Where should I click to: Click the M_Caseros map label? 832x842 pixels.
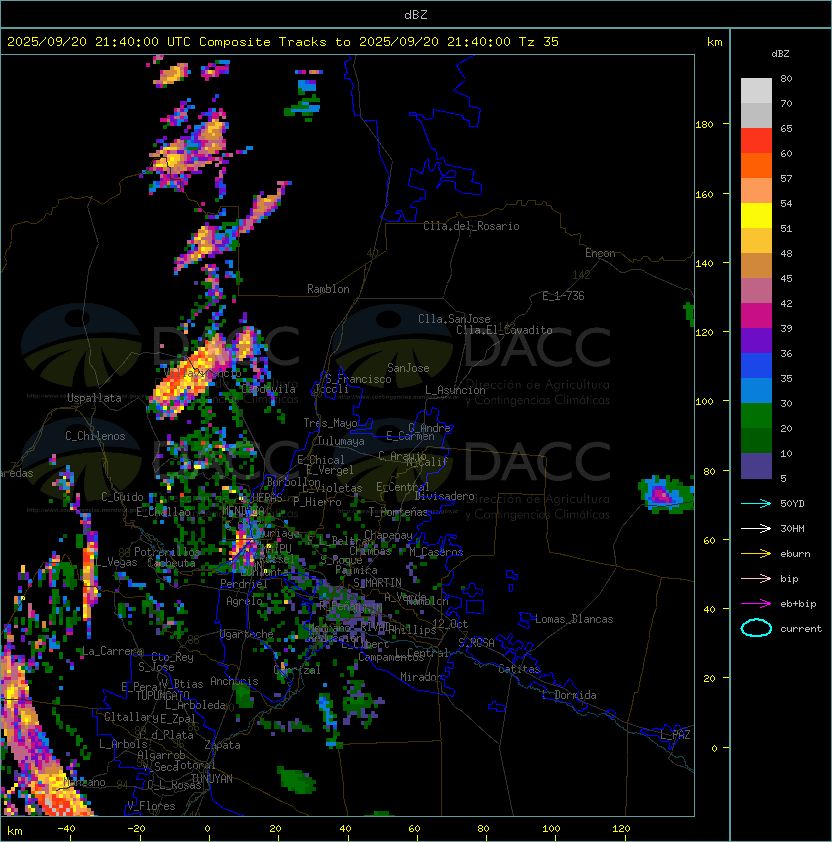tap(436, 552)
